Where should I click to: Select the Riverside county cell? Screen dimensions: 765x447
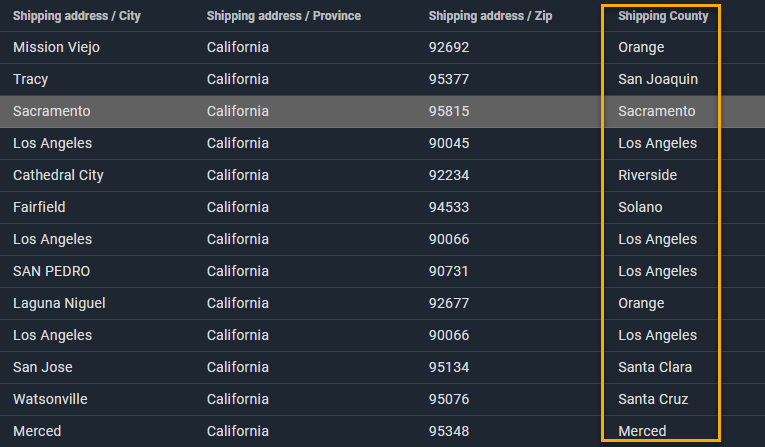click(647, 176)
